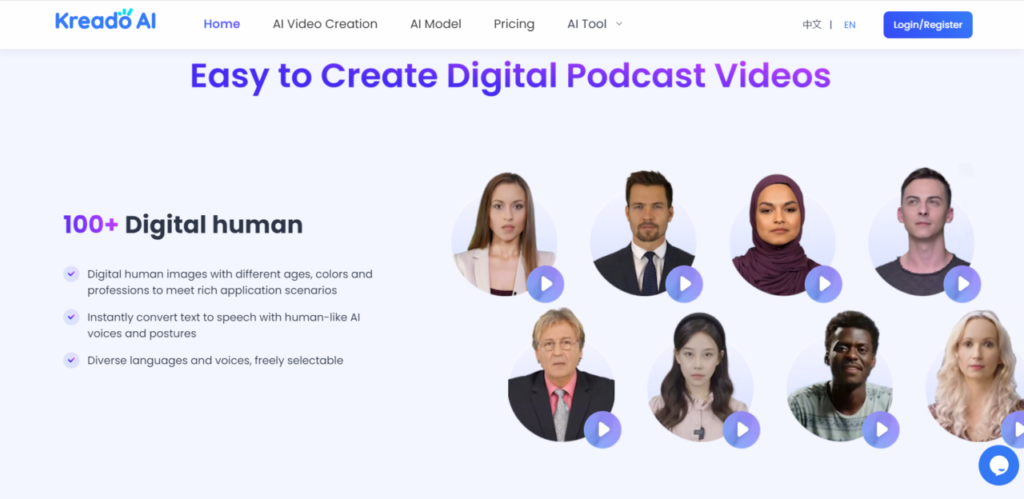This screenshot has height=499, width=1024.
Task: Switch language to 中文
Action: 812,25
